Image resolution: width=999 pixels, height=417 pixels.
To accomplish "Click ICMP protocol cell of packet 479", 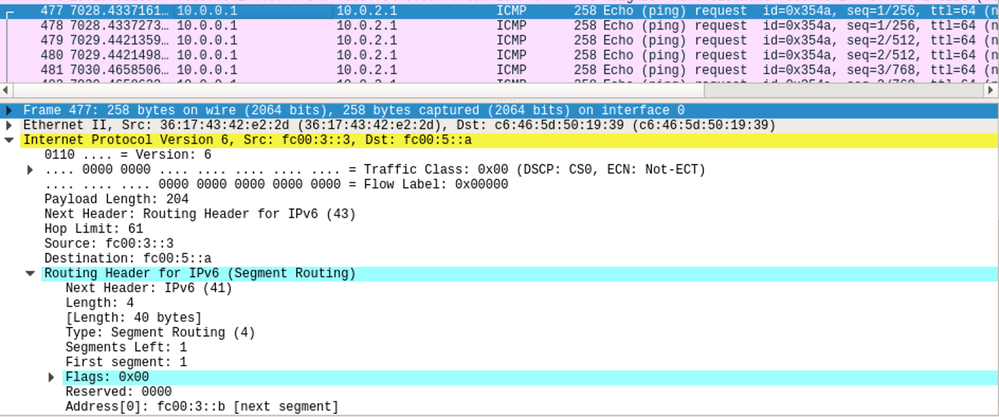I will point(512,40).
